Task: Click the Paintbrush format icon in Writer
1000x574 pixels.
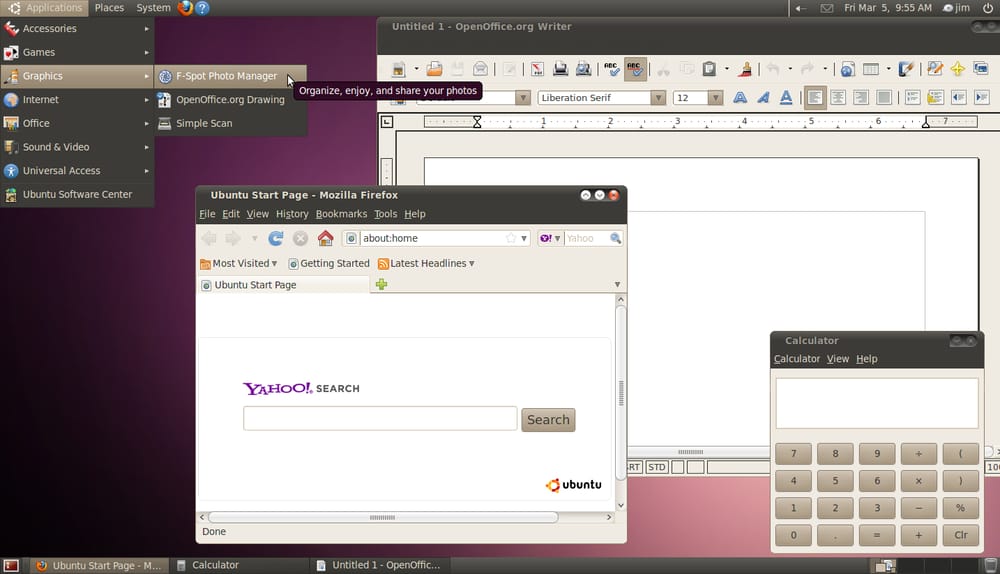Action: [745, 69]
